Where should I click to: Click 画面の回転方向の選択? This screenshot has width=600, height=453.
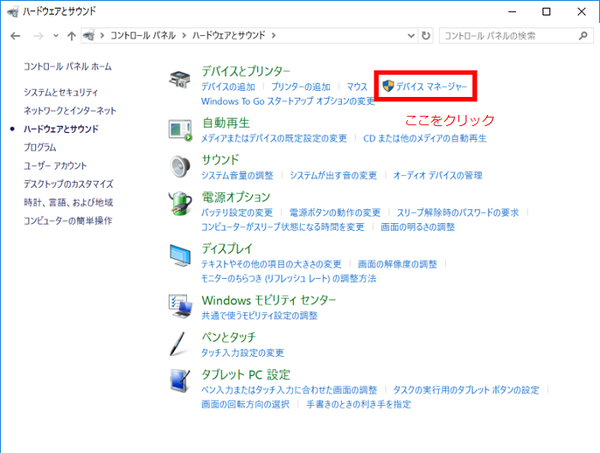pos(245,404)
